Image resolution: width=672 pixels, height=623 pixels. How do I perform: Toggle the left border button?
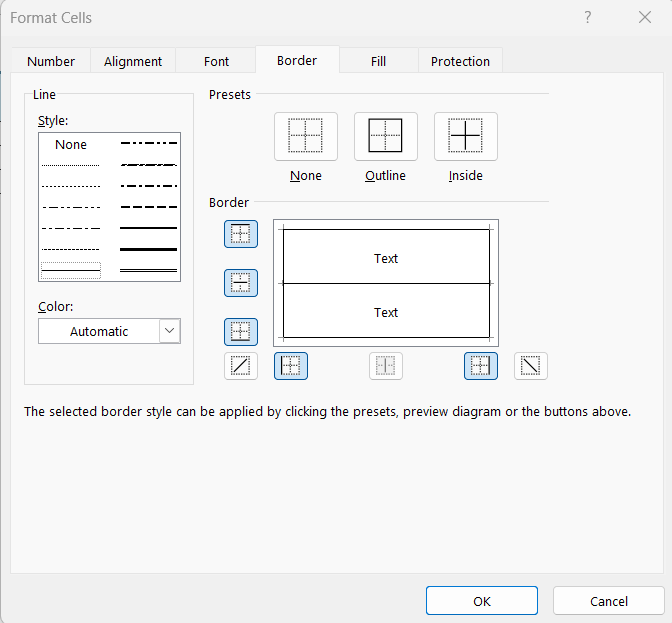pyautogui.click(x=291, y=366)
